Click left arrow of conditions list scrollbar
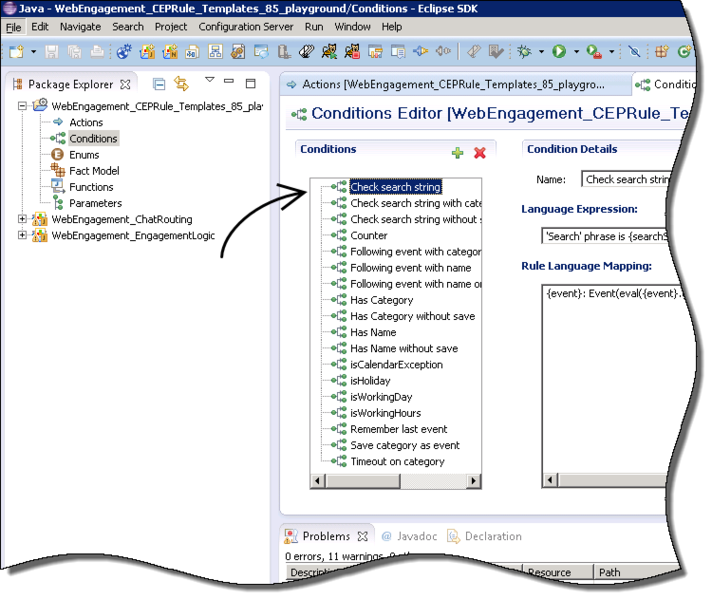This screenshot has width=712, height=600. click(x=317, y=481)
